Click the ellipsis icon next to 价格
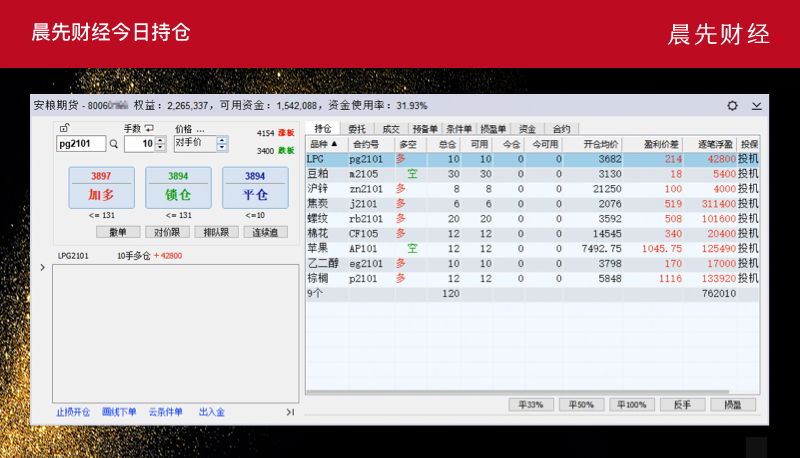 pyautogui.click(x=200, y=129)
